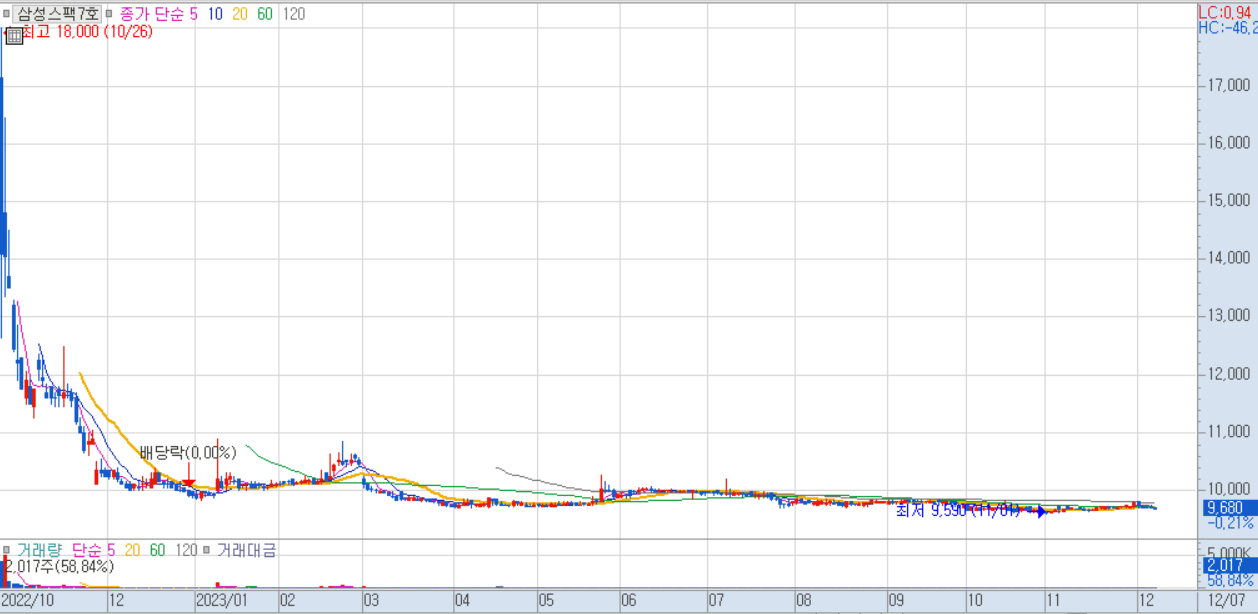Select the 거래대금 trading value label
This screenshot has width=1258, height=614.
point(246,550)
